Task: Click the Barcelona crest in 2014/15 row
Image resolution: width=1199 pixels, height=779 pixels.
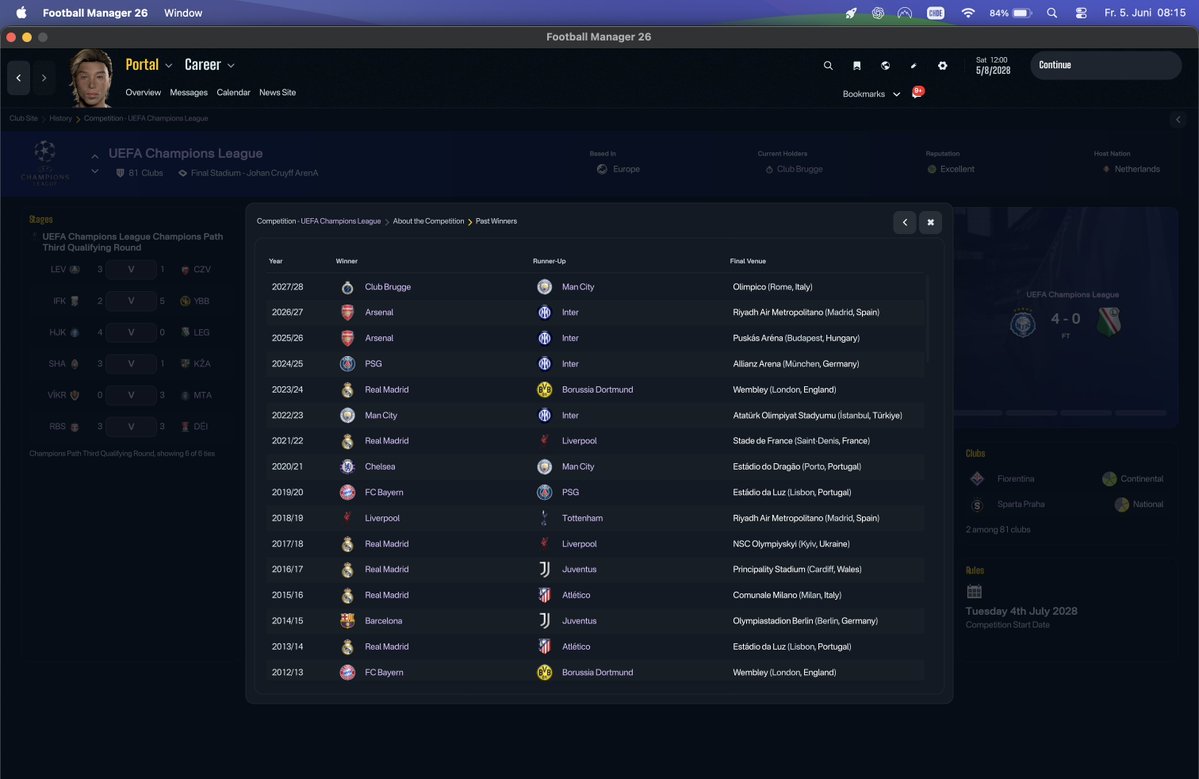Action: (347, 621)
